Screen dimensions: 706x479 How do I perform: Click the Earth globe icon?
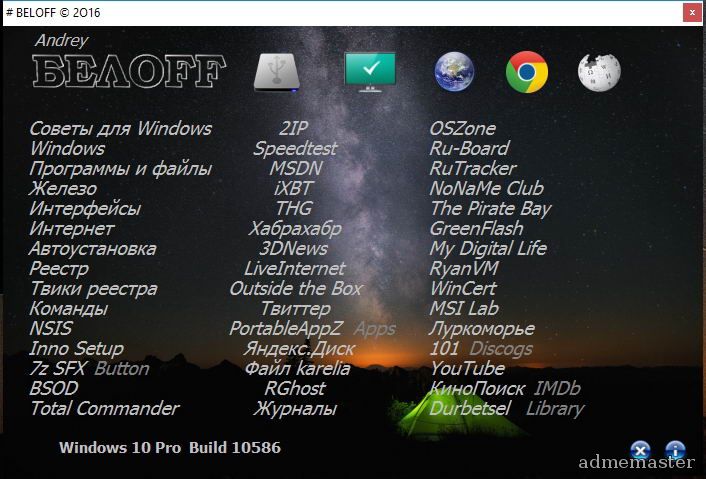(x=454, y=72)
